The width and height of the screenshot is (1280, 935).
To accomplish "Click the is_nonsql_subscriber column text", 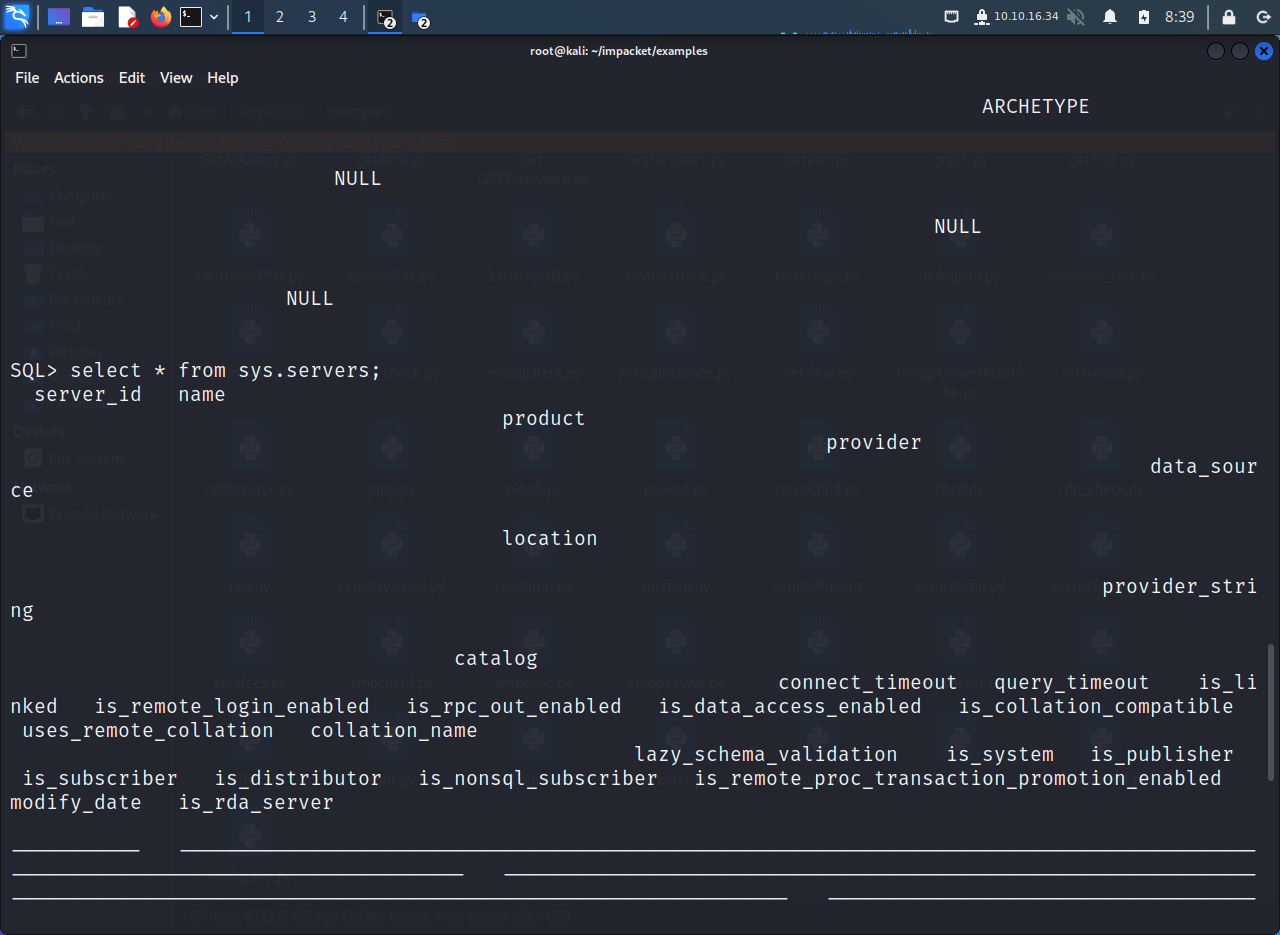I will point(538,779).
